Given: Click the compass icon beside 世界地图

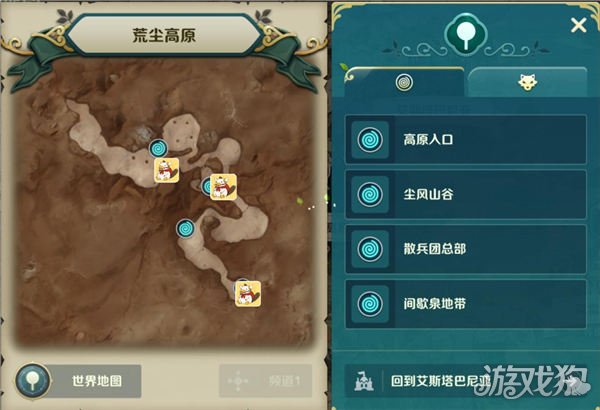Looking at the screenshot, I should click(x=33, y=381).
